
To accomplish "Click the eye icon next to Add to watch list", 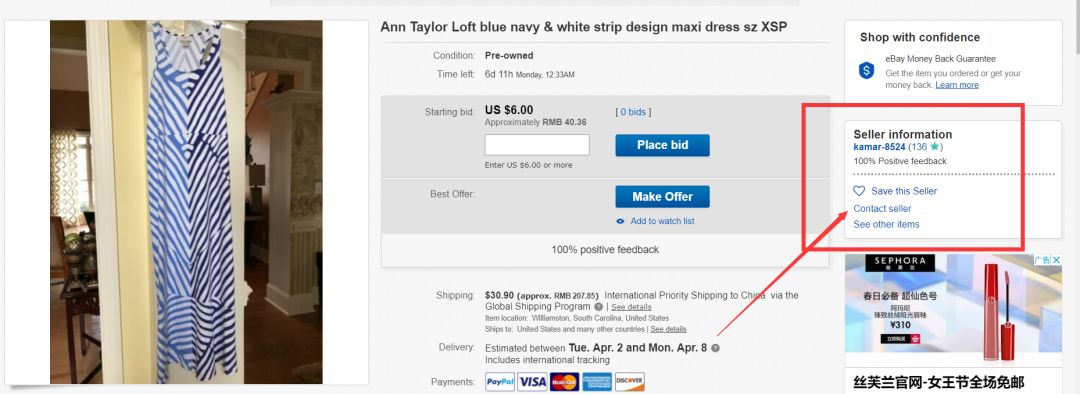I will tap(621, 221).
